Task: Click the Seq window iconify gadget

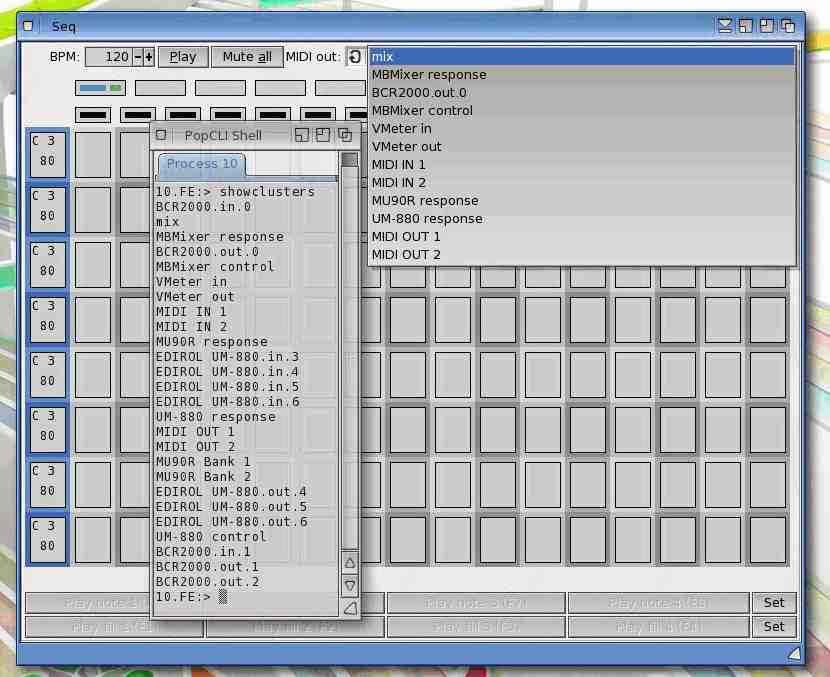Action: (725, 26)
